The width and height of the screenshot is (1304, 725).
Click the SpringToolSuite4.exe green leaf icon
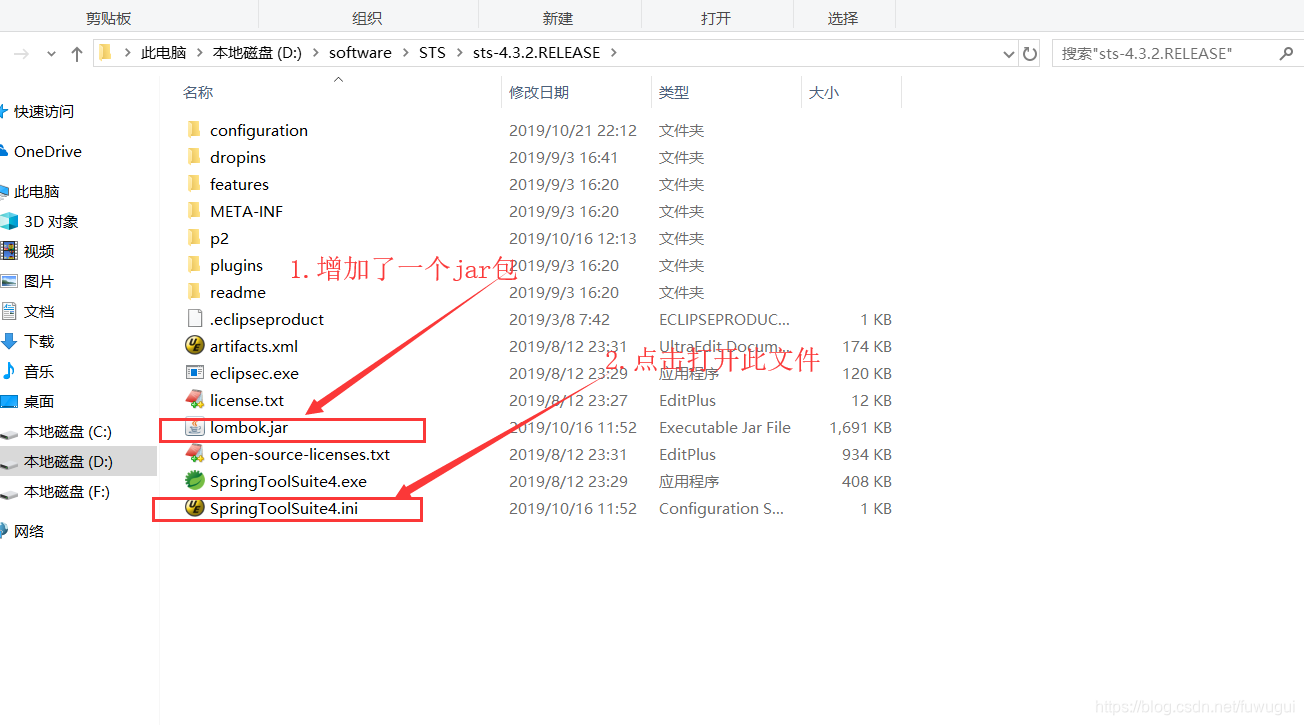[x=195, y=481]
